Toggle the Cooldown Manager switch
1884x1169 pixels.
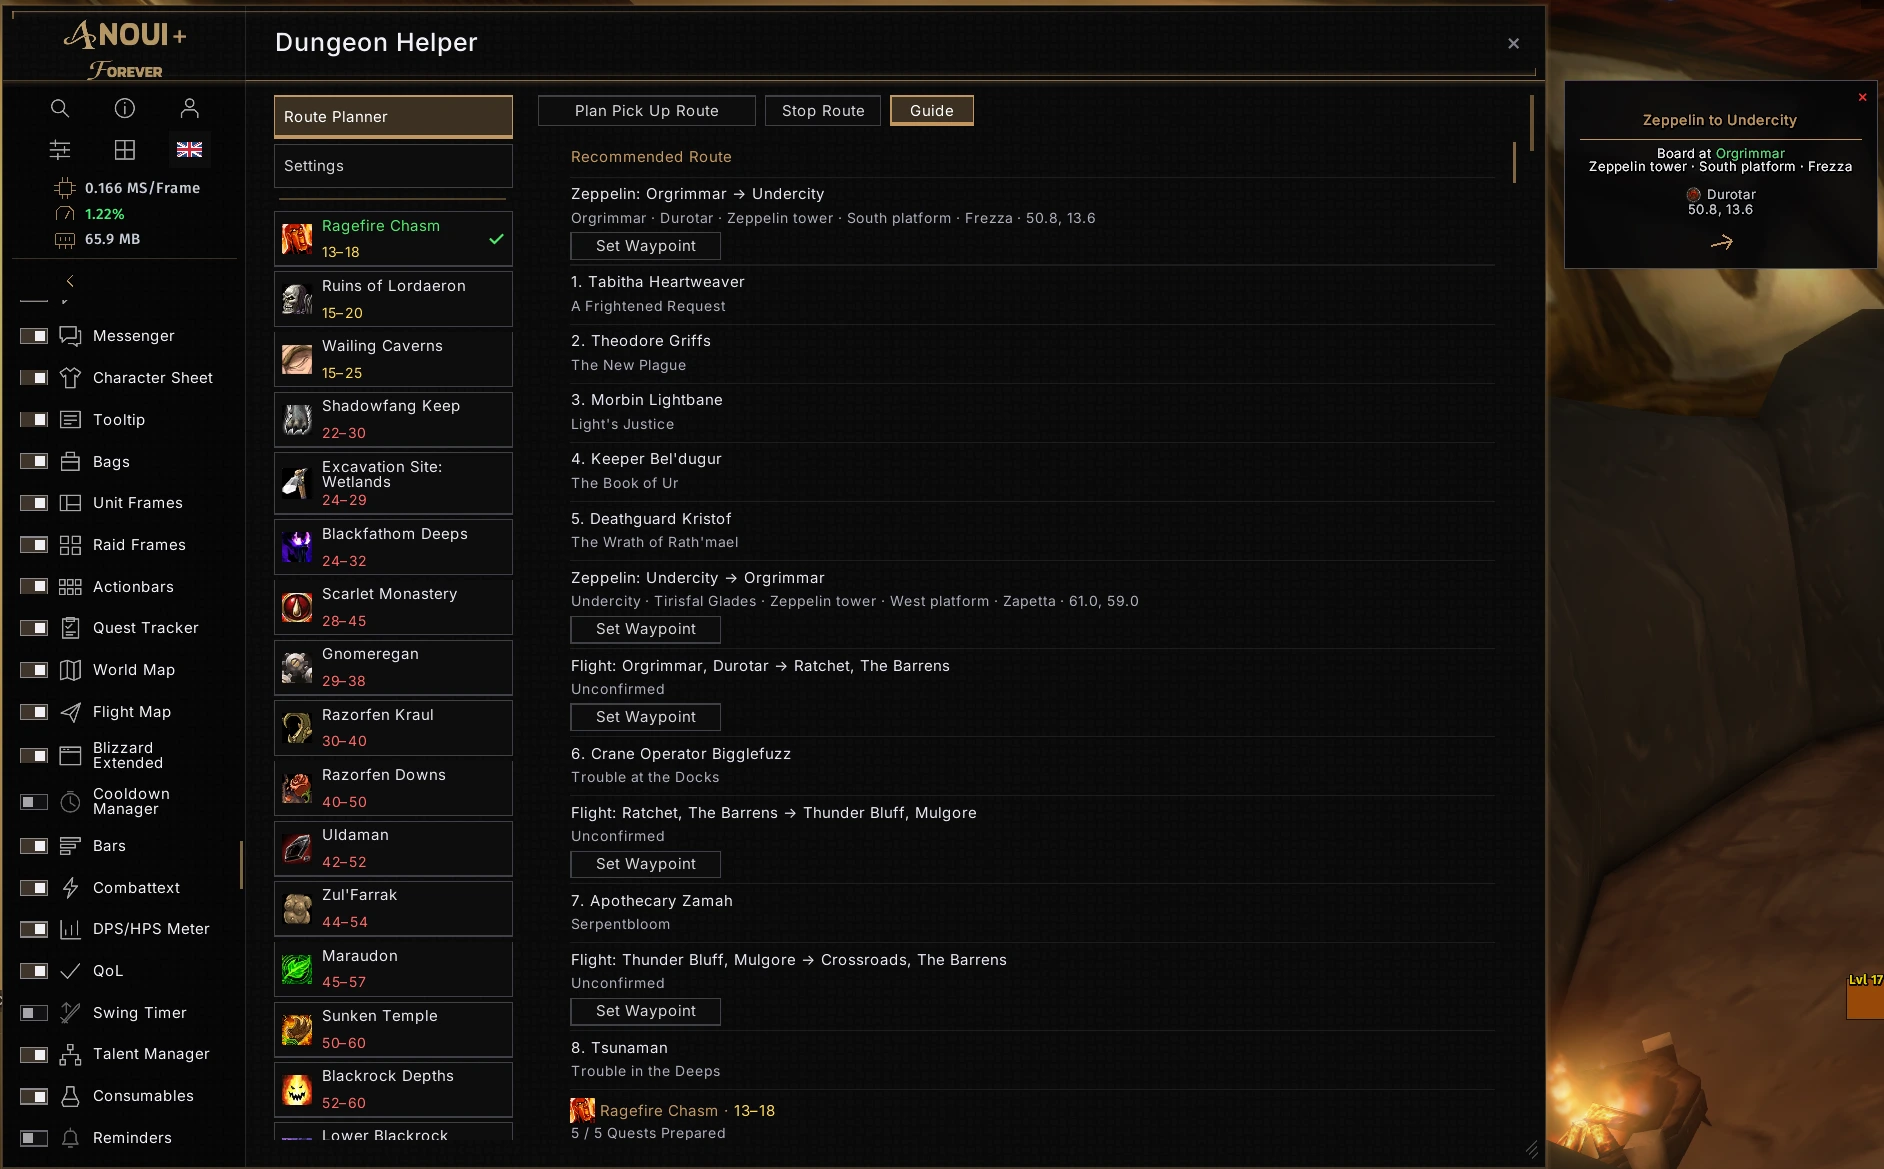[34, 802]
